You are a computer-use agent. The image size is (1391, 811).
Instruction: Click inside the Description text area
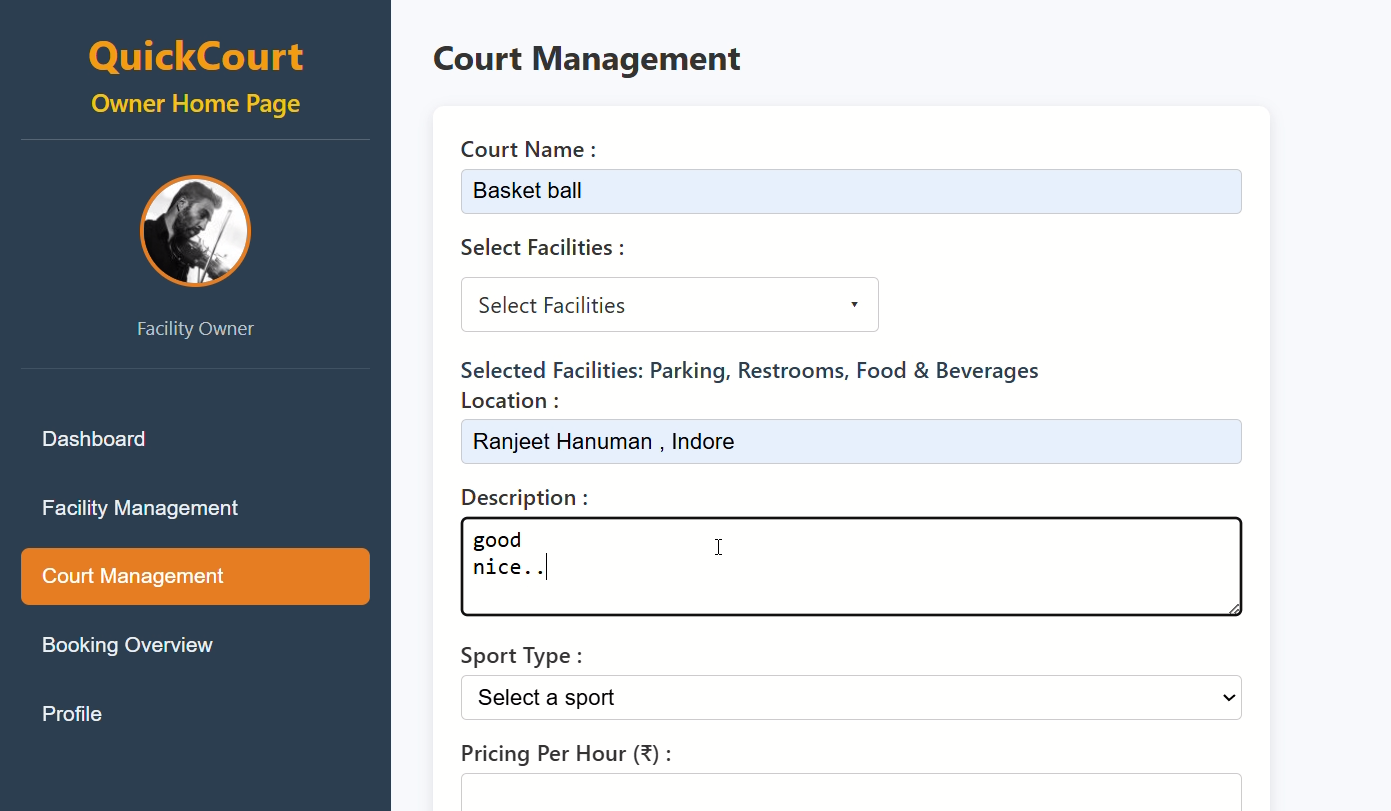(850, 566)
